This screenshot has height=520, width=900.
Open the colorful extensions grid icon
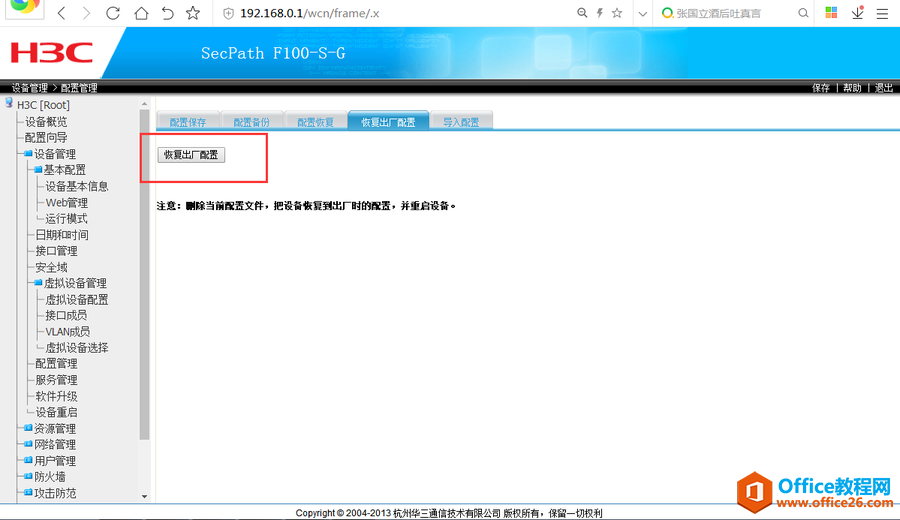coord(831,13)
